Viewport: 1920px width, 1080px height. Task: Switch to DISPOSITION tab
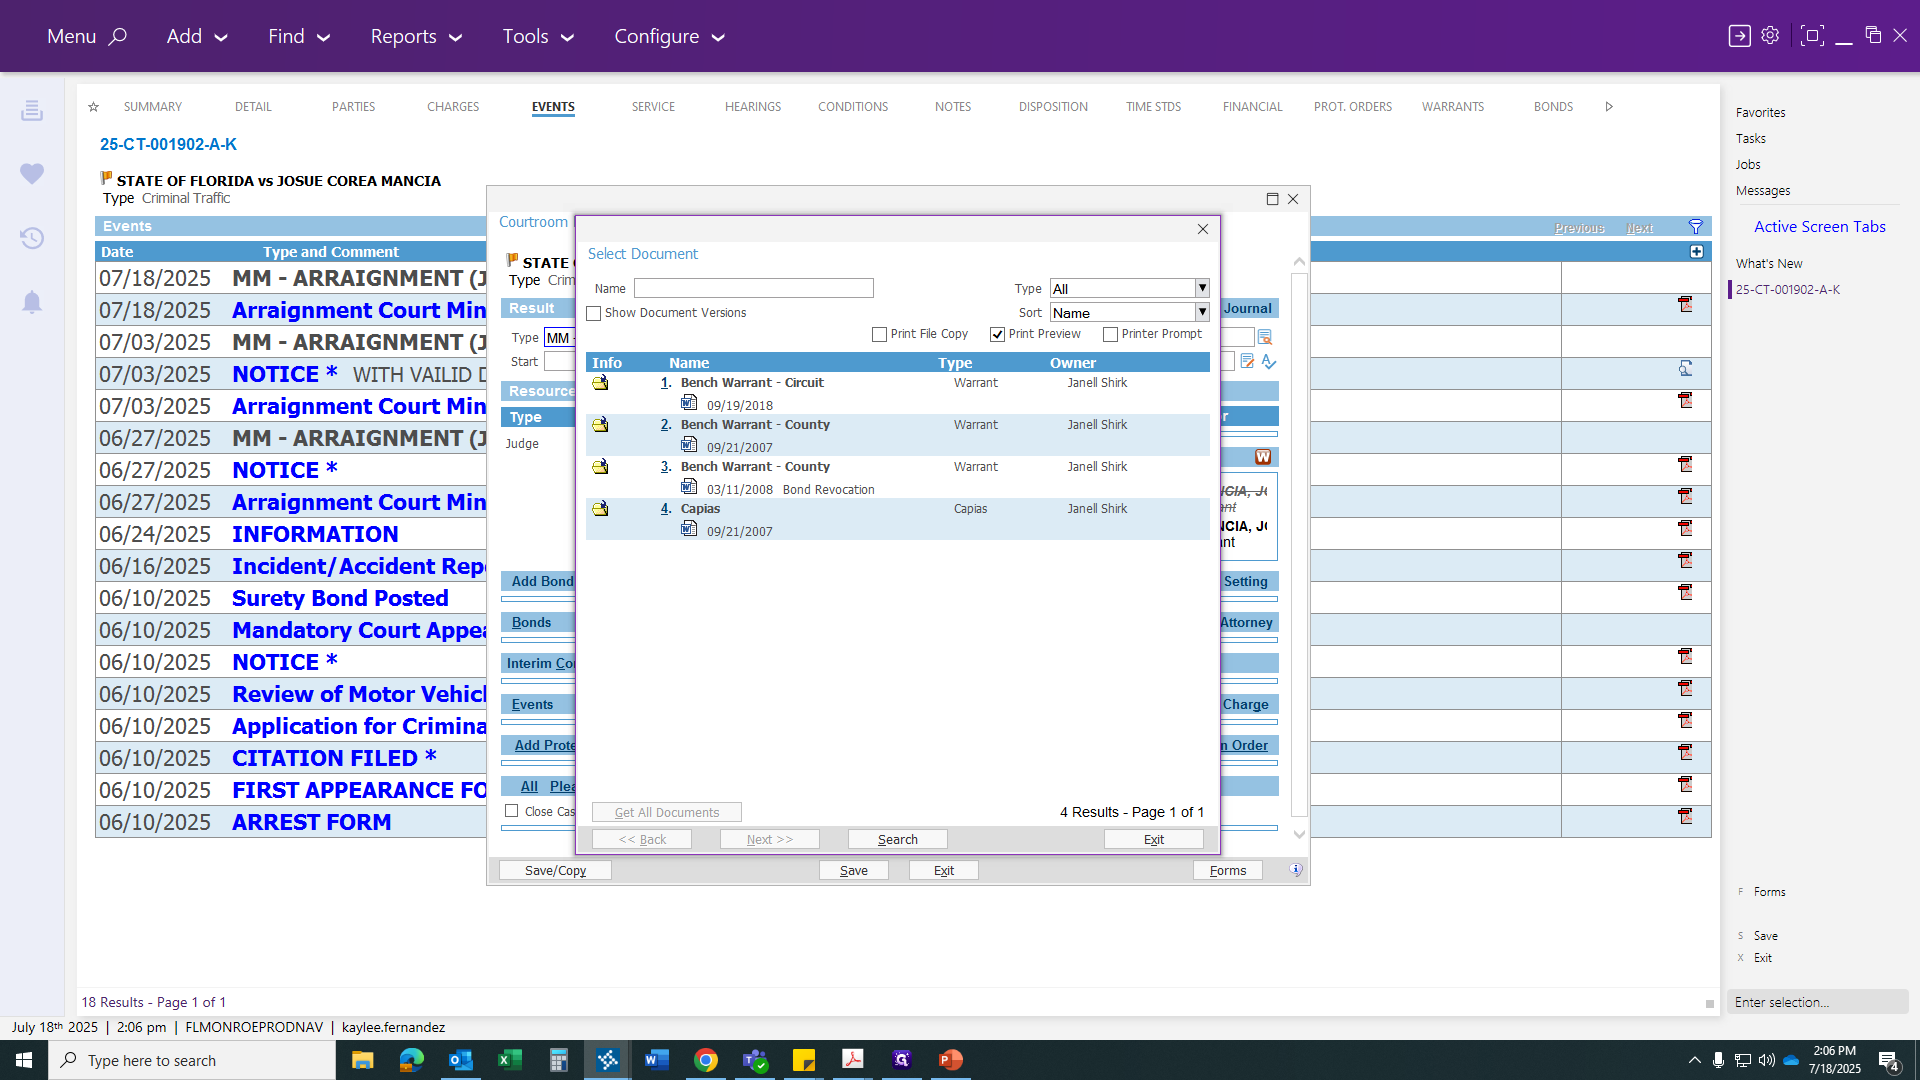1053,107
